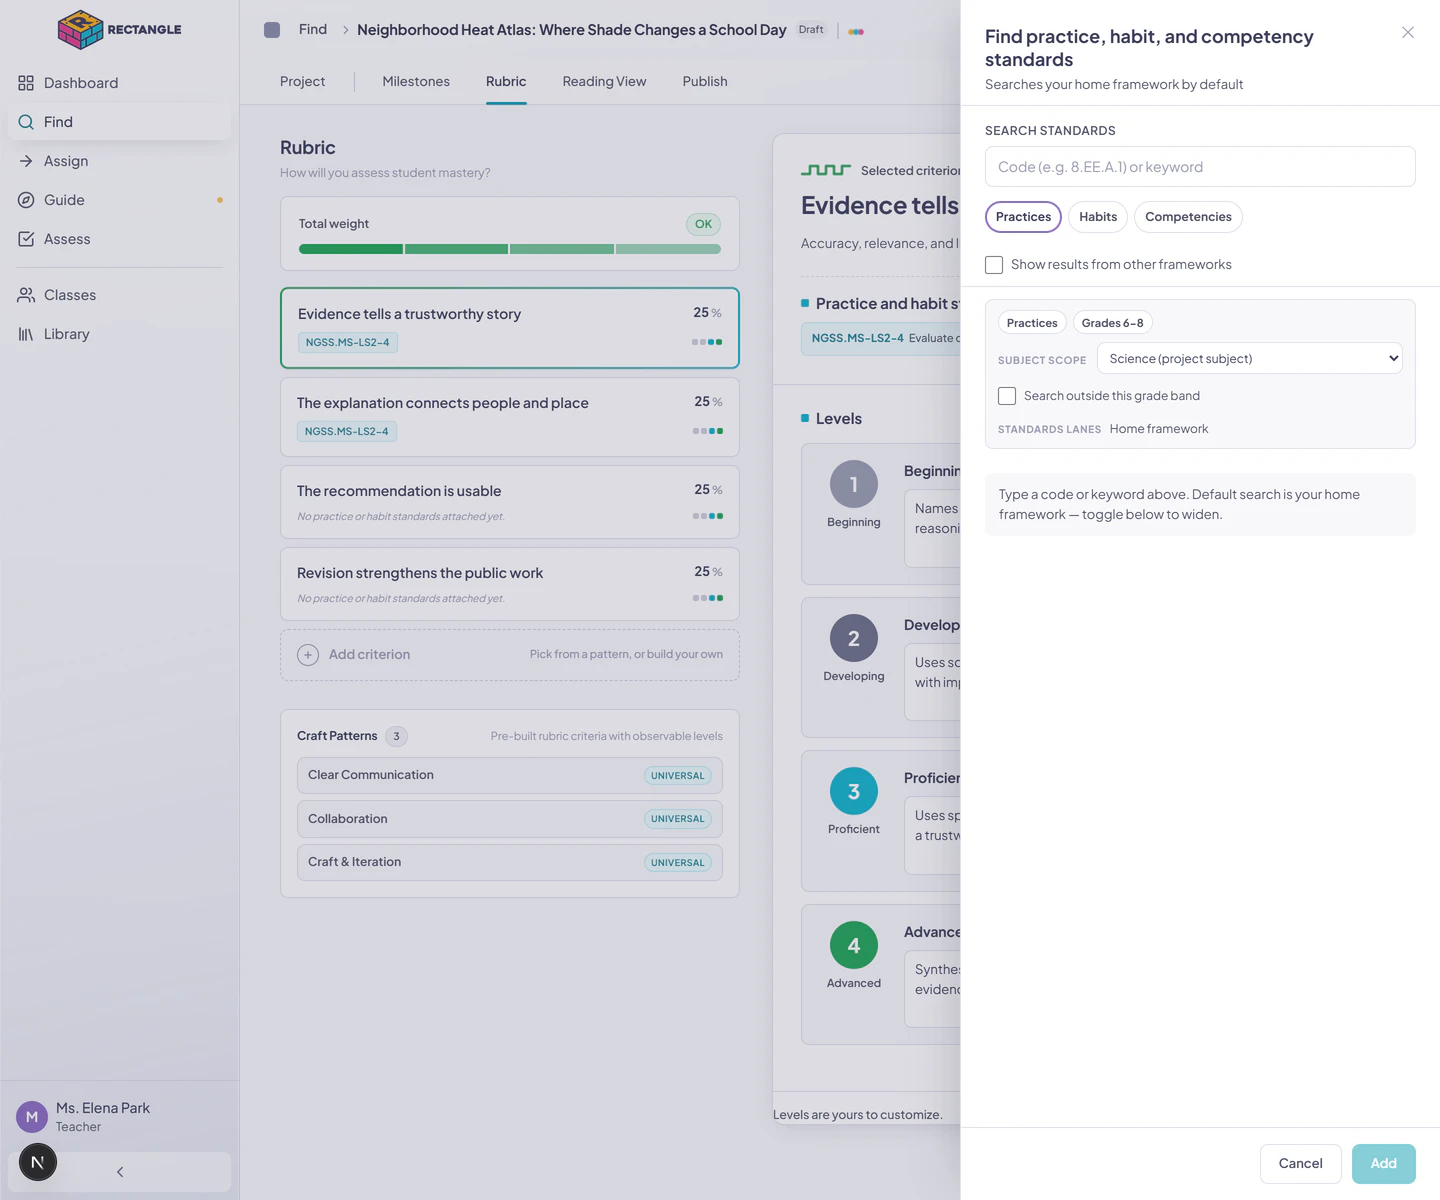Expand the Craft & Iteration pattern
The width and height of the screenshot is (1440, 1200).
pyautogui.click(x=510, y=862)
